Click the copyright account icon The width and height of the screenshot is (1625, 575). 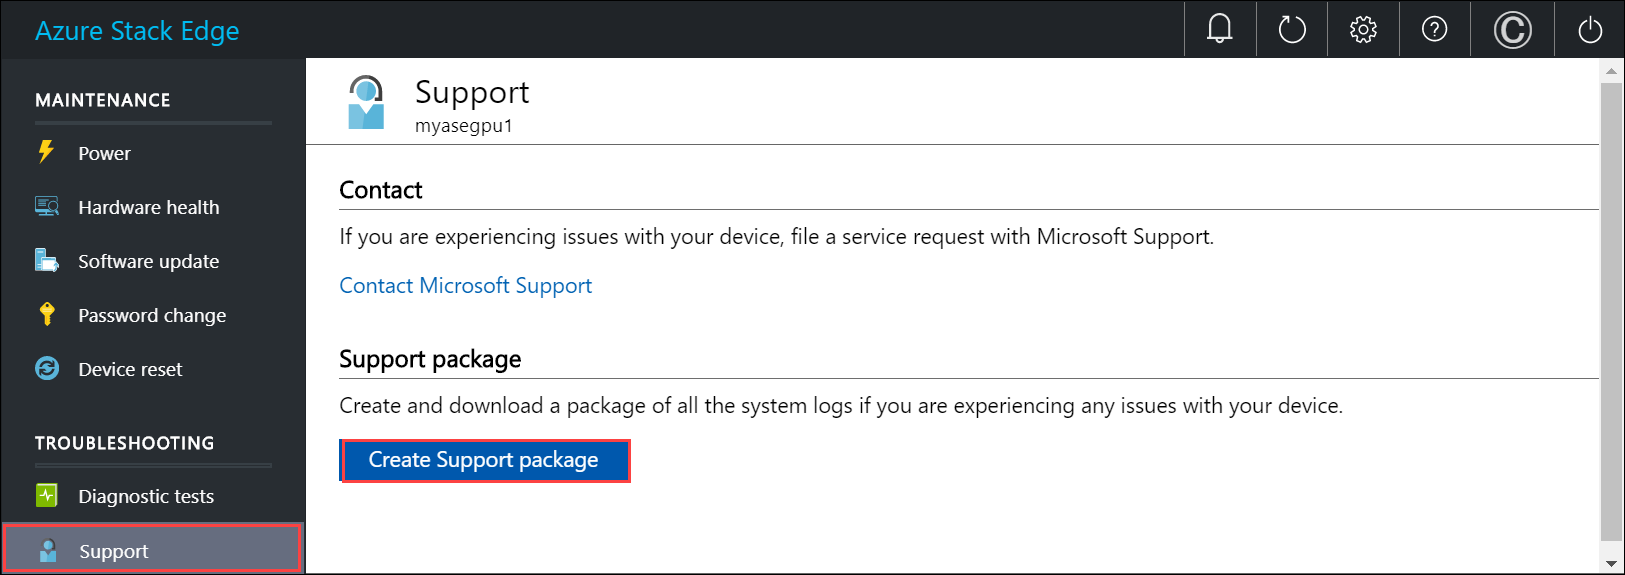click(1512, 29)
